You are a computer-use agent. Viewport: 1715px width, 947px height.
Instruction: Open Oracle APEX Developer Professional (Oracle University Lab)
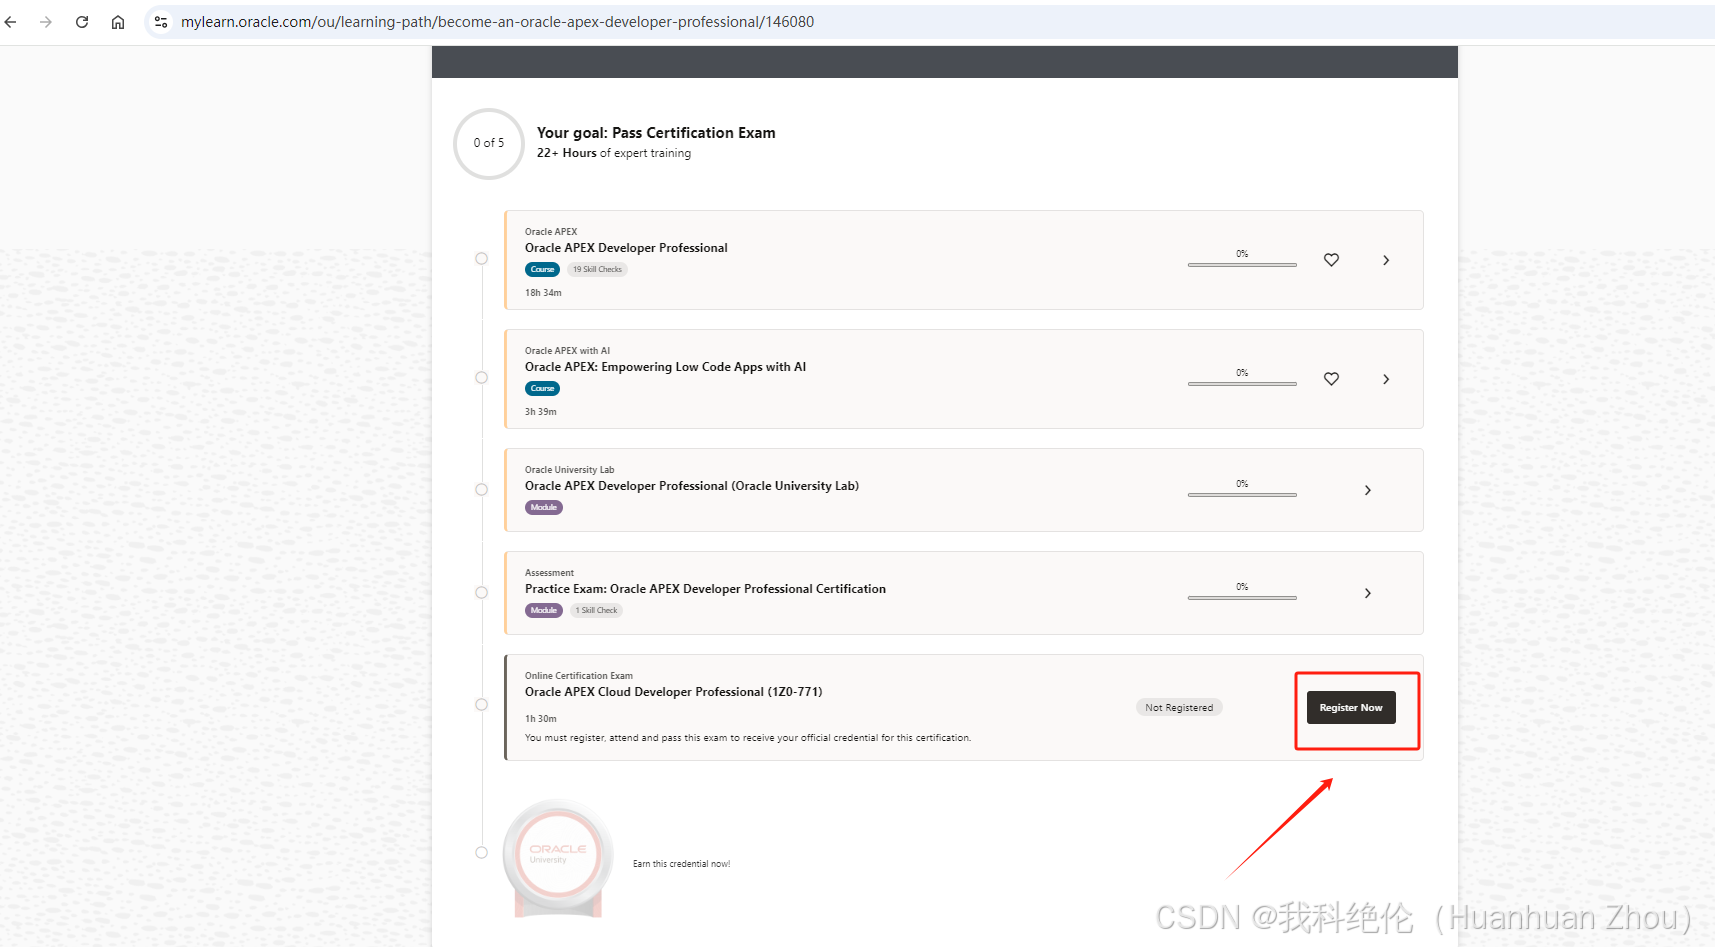pyautogui.click(x=692, y=486)
